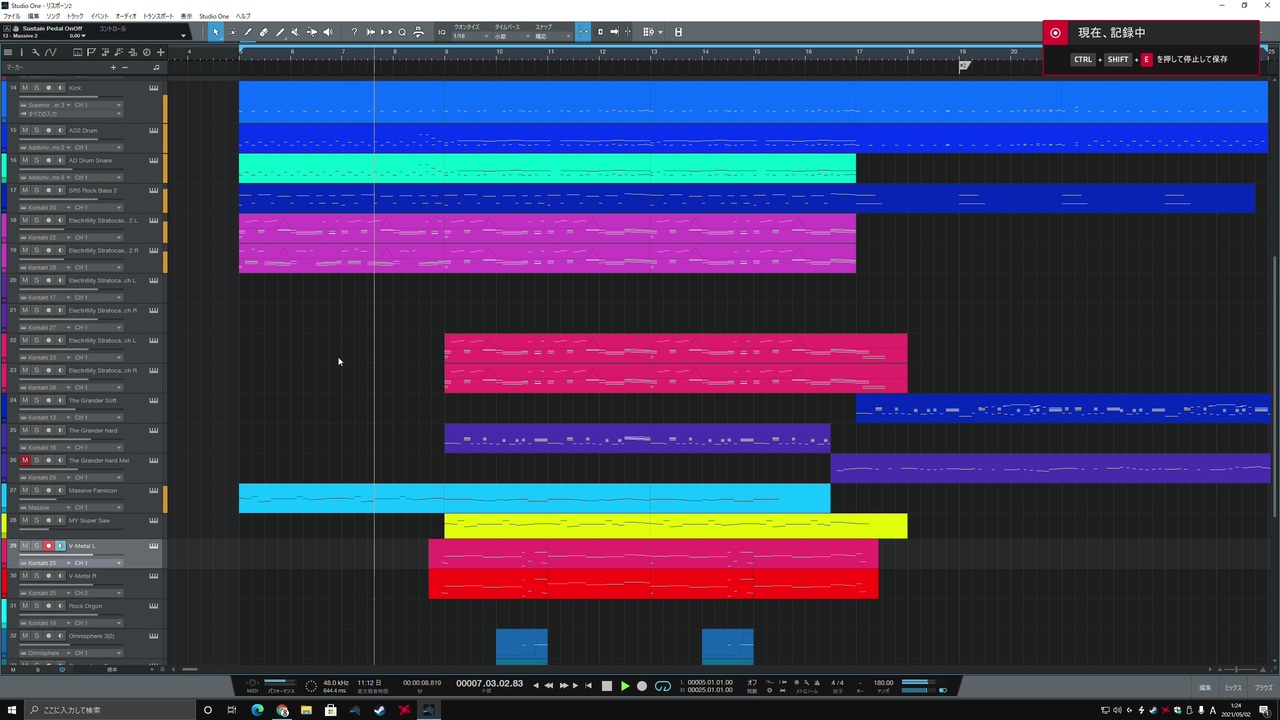Click the green Play button
The image size is (1280, 720).
point(625,686)
